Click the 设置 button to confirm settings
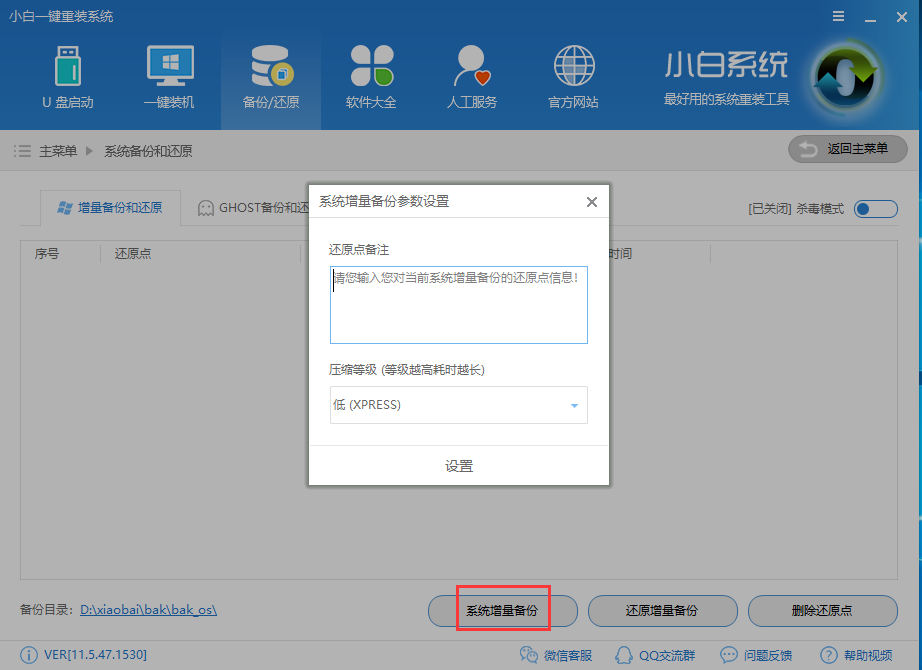 pyautogui.click(x=458, y=466)
